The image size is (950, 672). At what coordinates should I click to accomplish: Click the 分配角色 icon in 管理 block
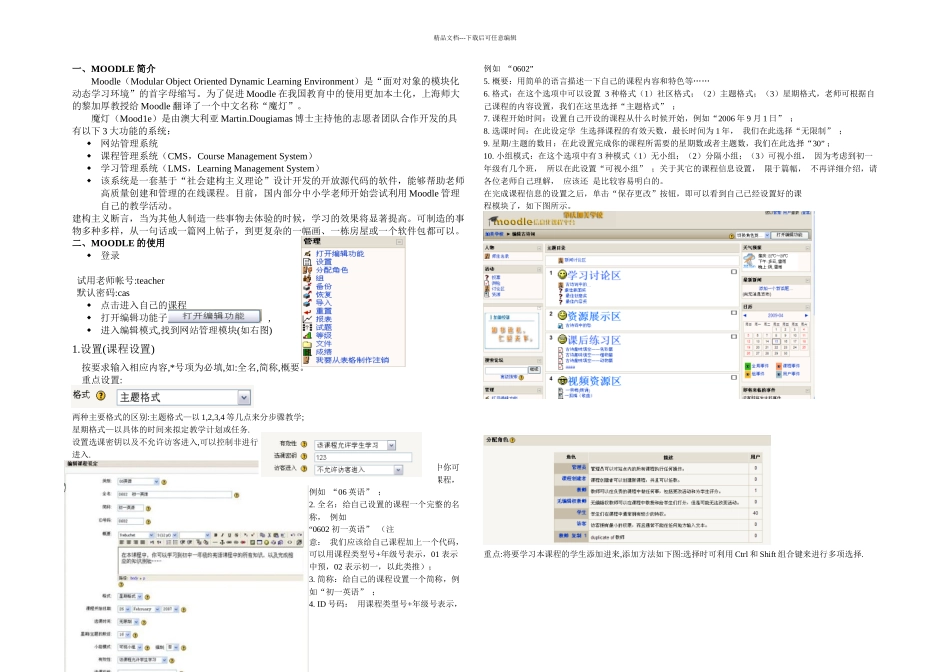click(308, 270)
